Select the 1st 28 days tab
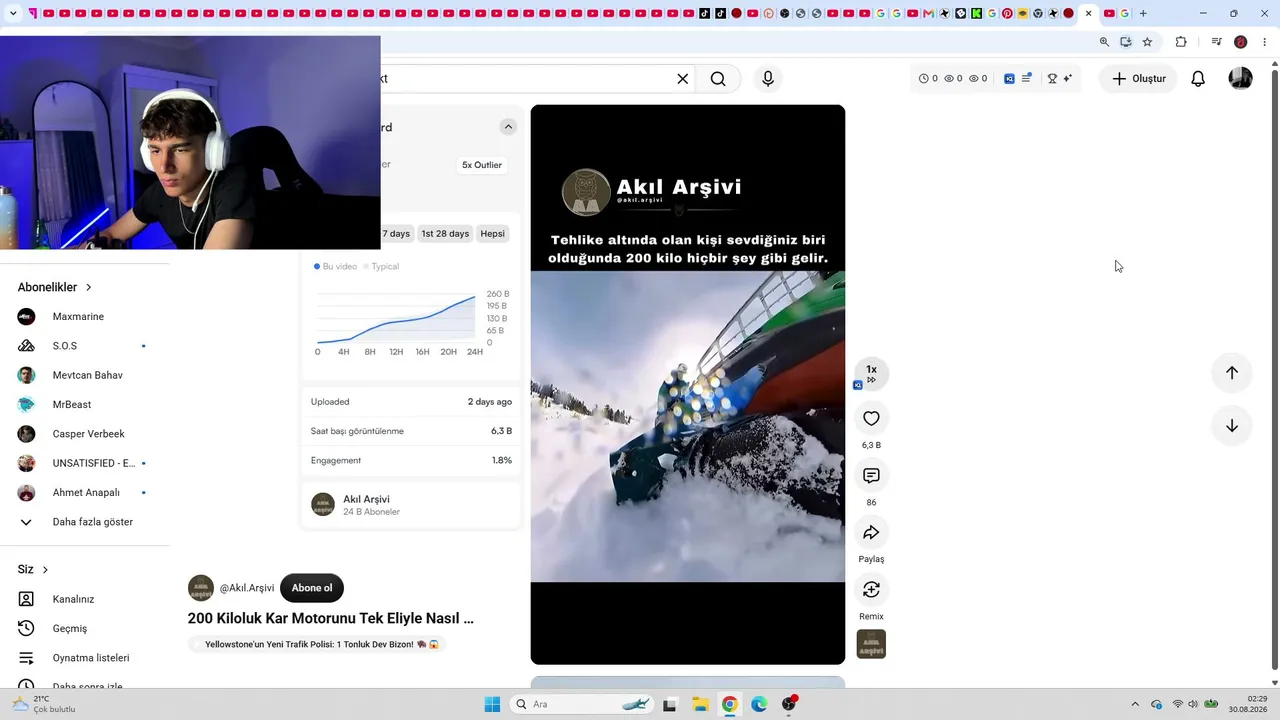1280x720 pixels. point(445,234)
